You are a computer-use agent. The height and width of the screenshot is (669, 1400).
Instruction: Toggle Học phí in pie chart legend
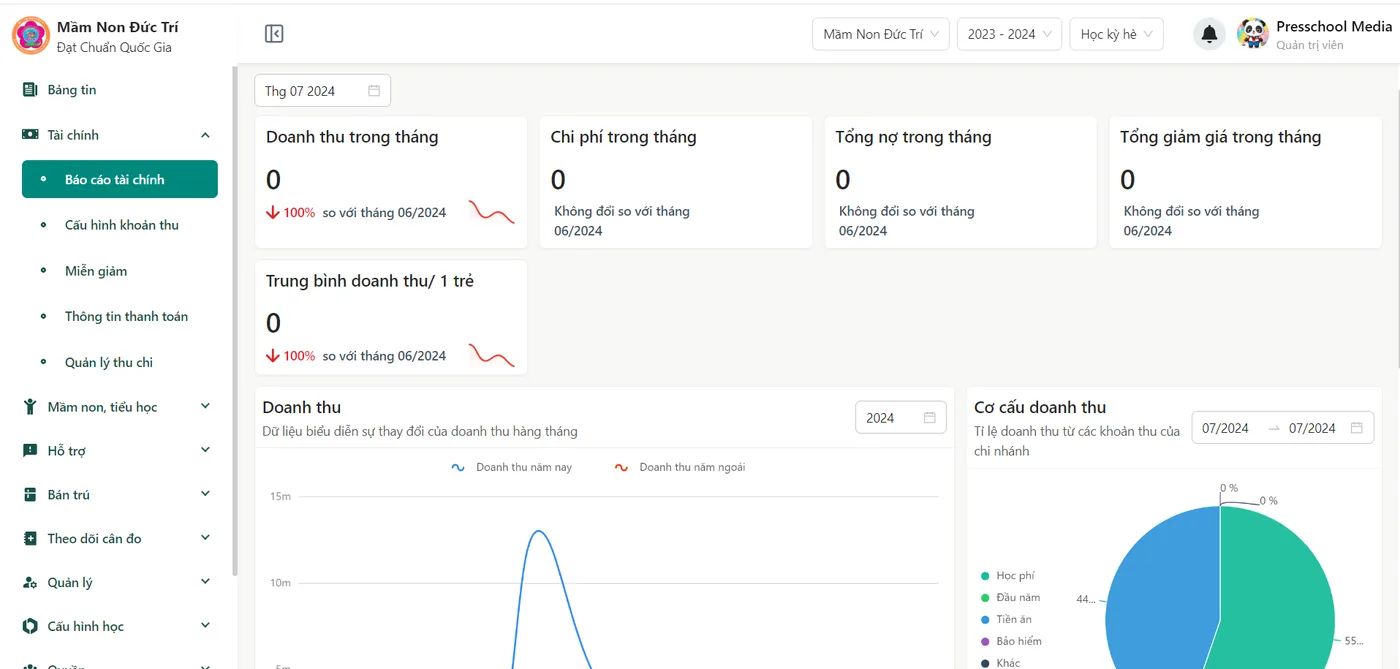1008,576
